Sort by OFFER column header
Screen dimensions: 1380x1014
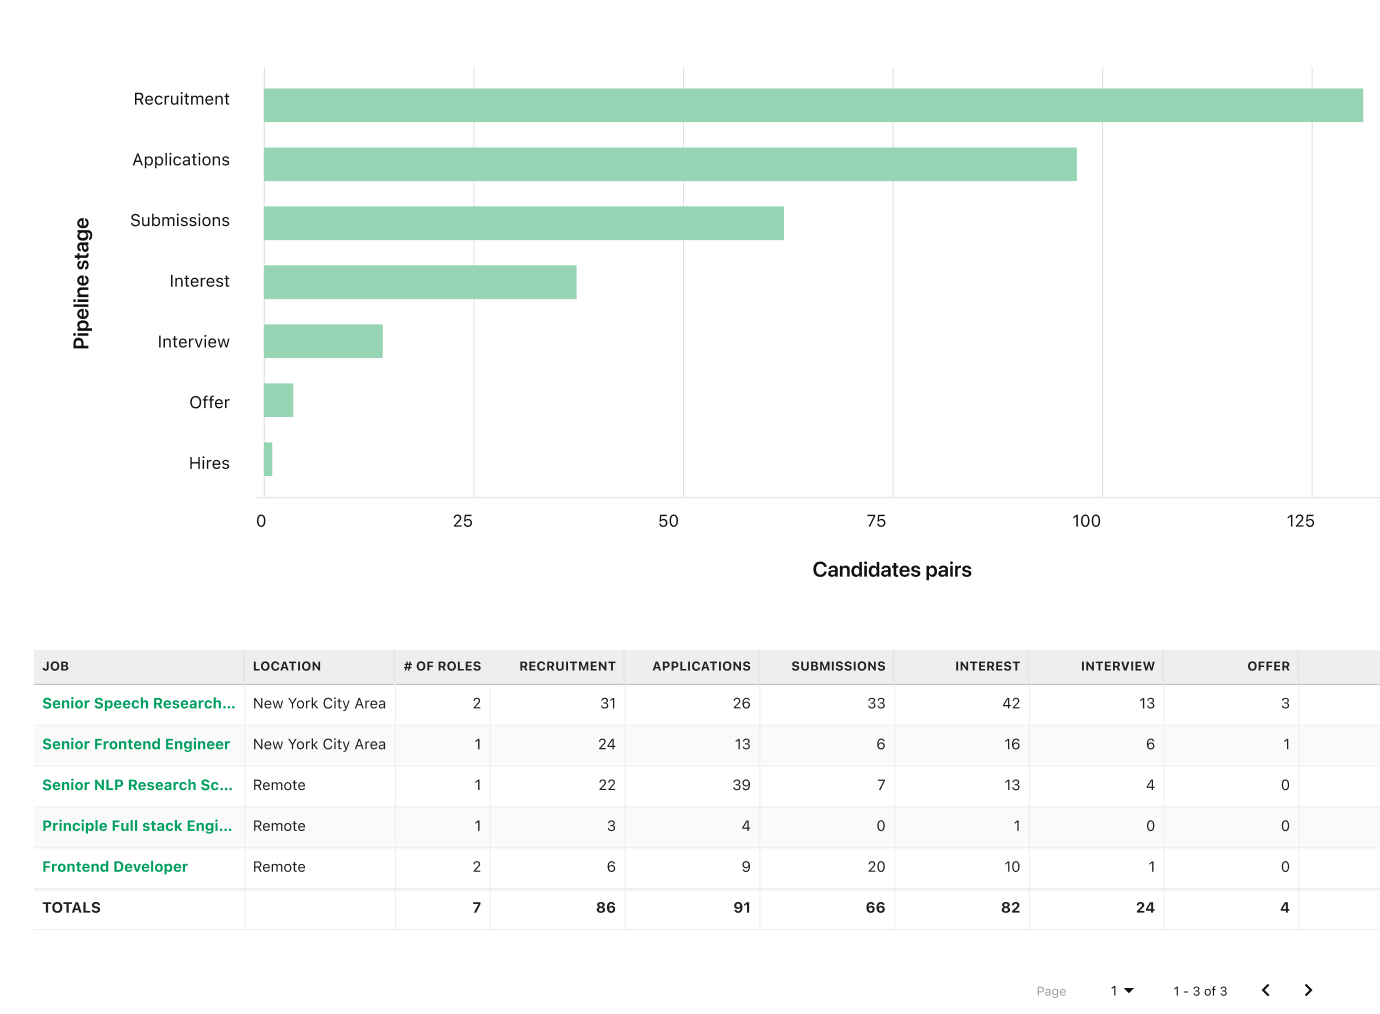pos(1268,666)
